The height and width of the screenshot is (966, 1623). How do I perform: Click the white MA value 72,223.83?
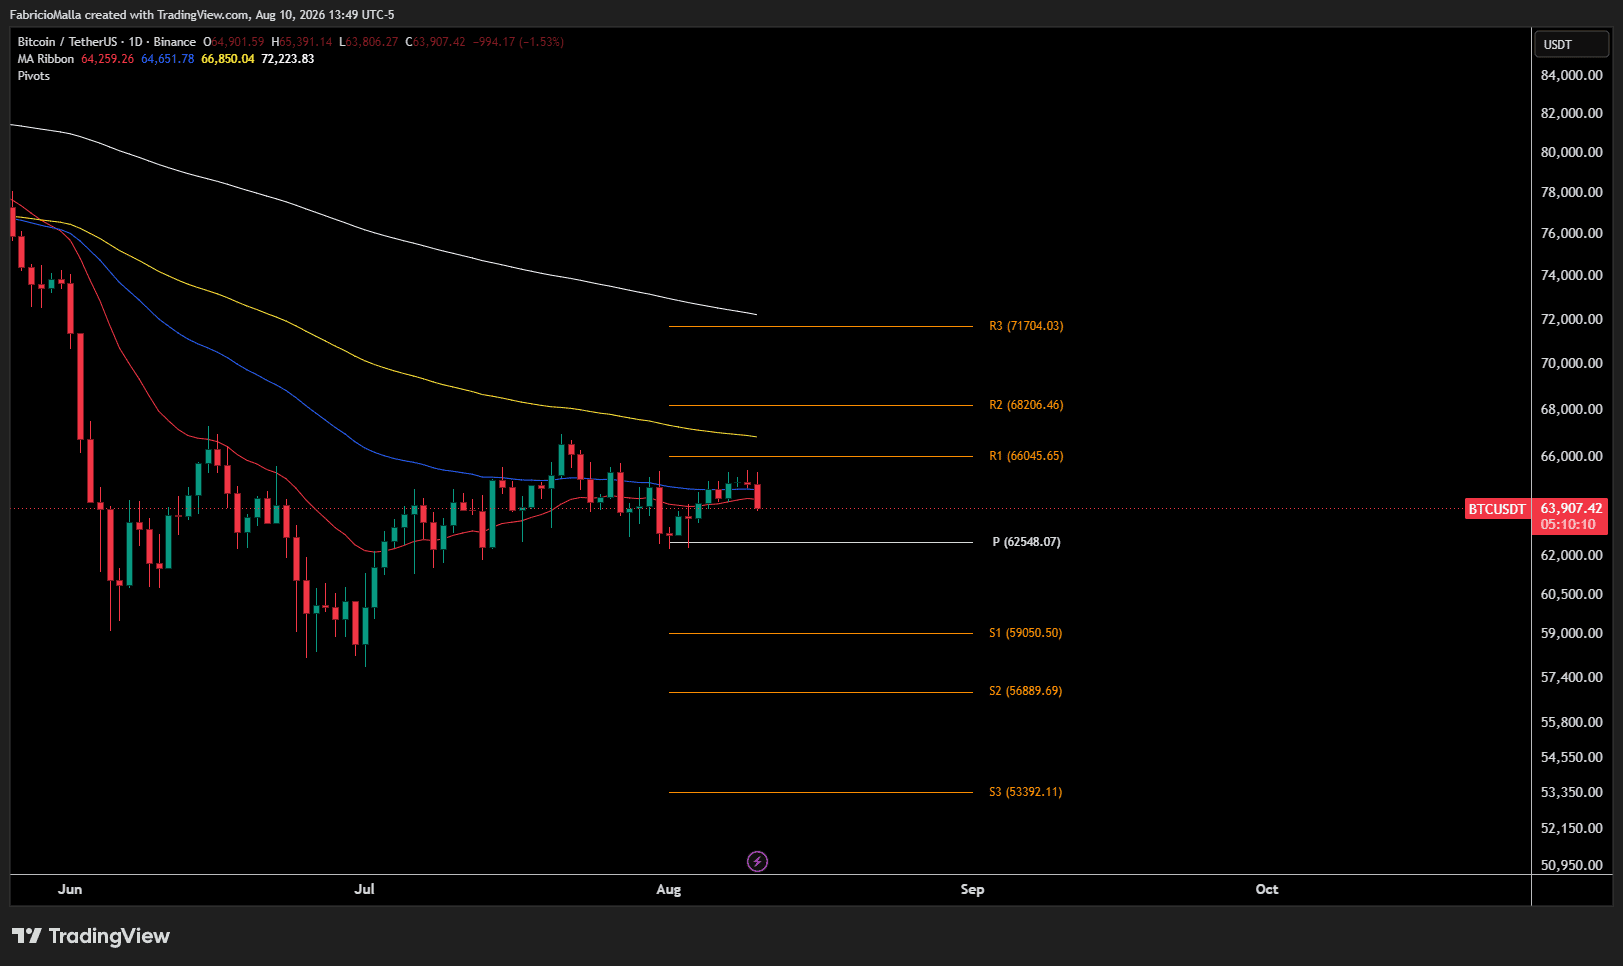coord(288,59)
